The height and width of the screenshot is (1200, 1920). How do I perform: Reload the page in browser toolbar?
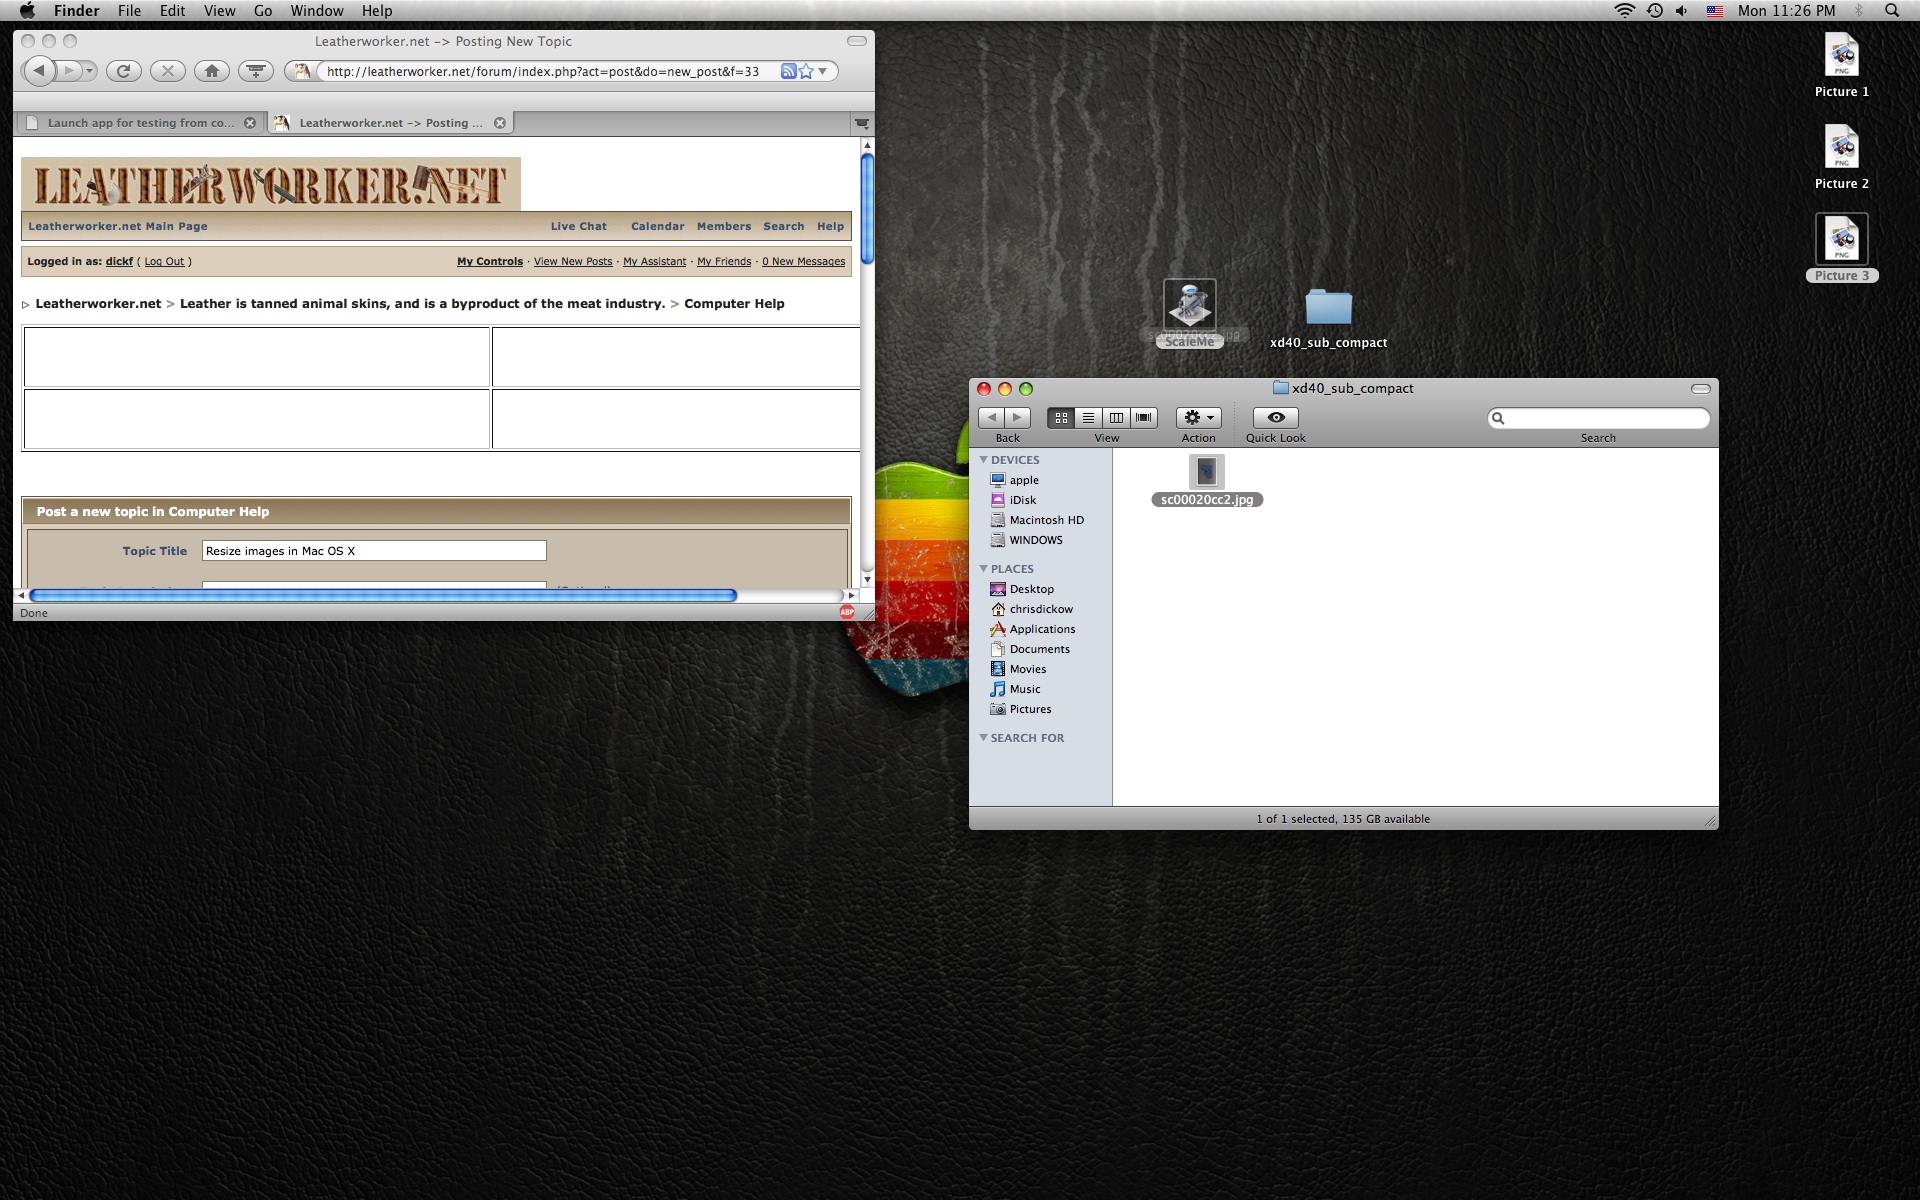124,71
